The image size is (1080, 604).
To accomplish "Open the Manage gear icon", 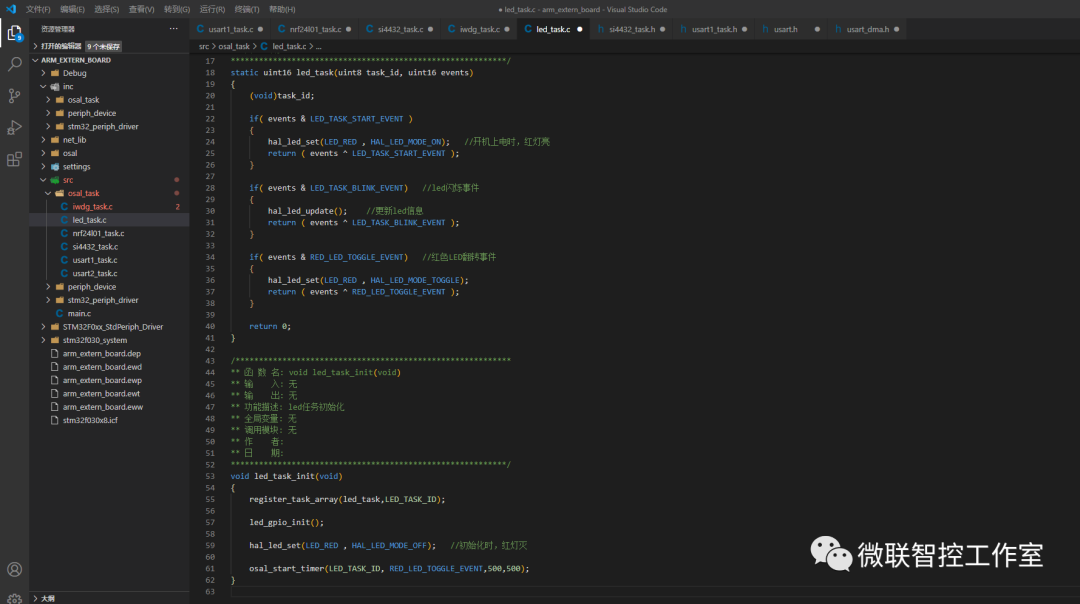I will [15, 598].
